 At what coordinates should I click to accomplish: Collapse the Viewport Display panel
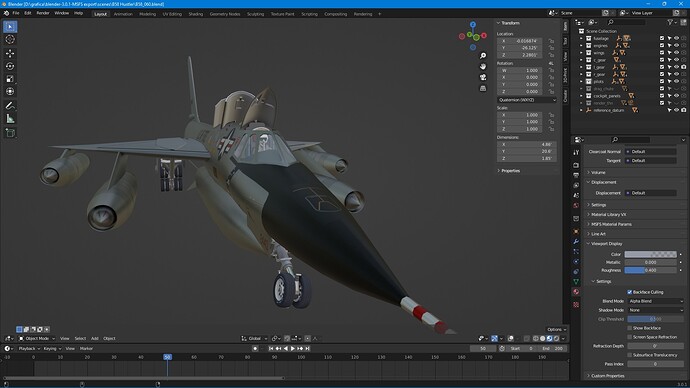click(x=606, y=244)
